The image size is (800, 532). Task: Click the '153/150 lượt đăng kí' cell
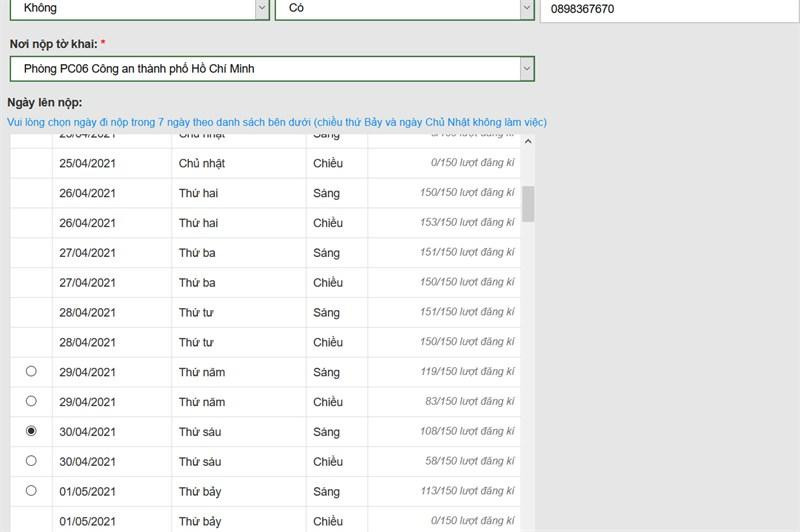click(x=467, y=222)
